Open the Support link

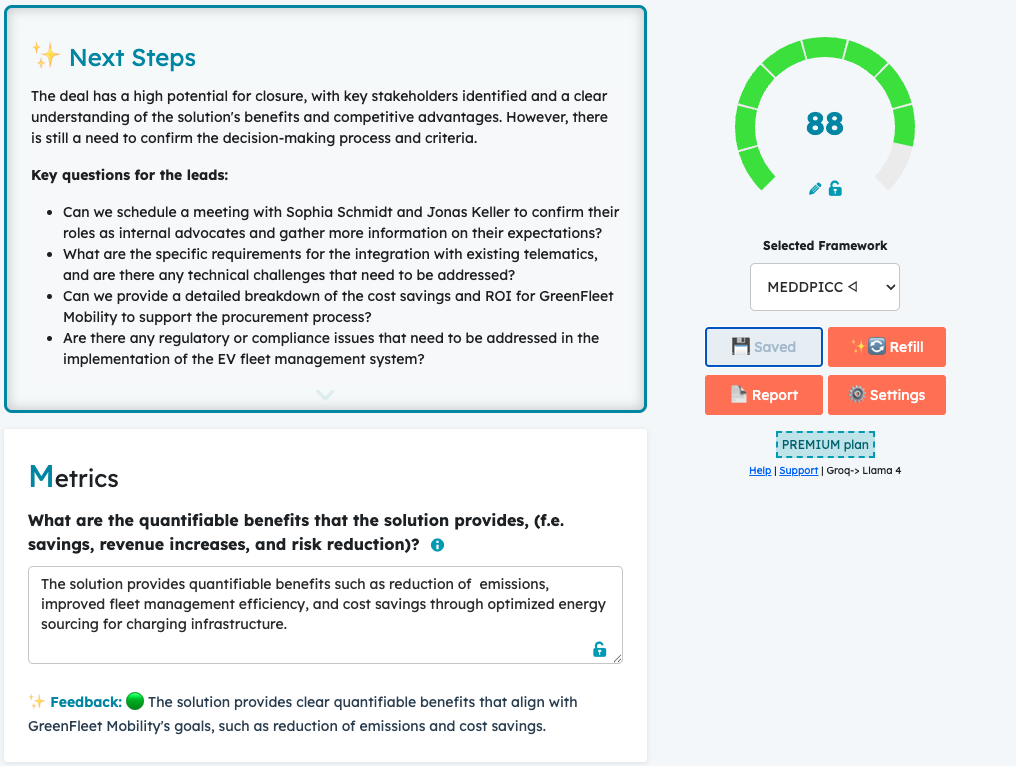pyautogui.click(x=798, y=470)
